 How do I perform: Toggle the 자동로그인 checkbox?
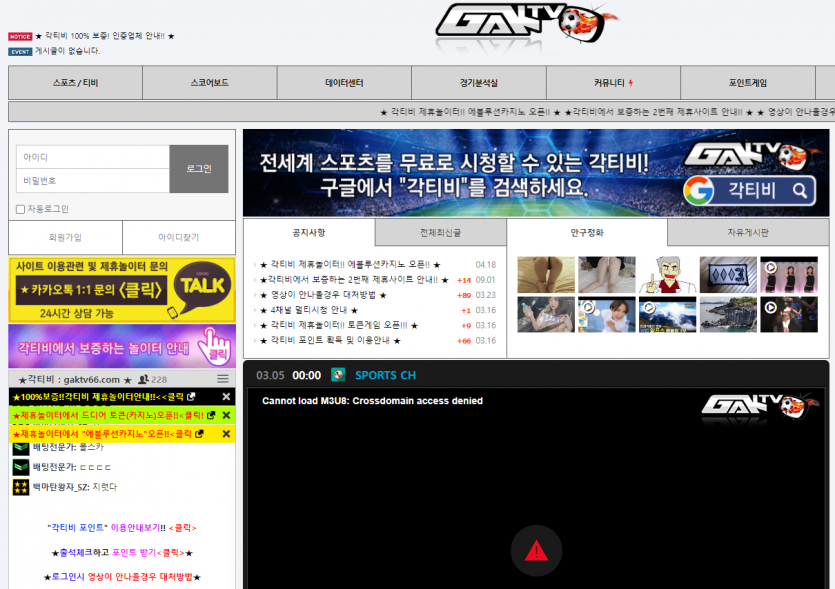[21, 209]
